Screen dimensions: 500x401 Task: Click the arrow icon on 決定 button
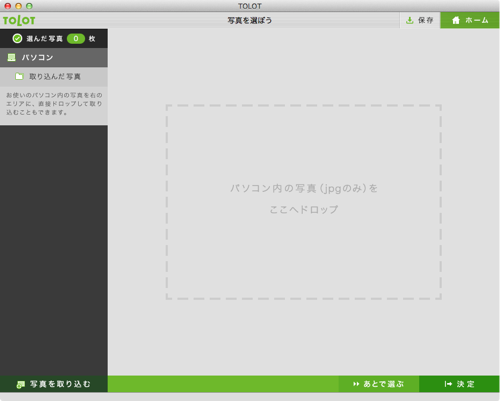coord(448,384)
